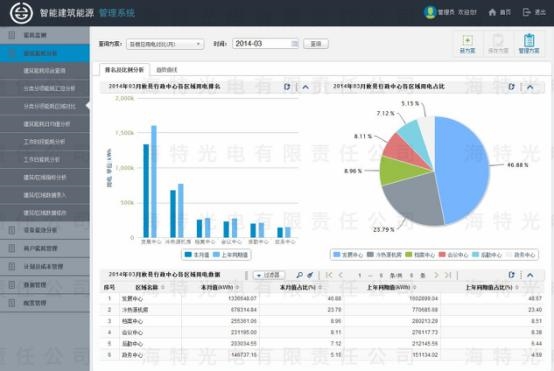This screenshot has height=371, width=554.
Task: Open the query scheme dropdown
Action: pyautogui.click(x=165, y=44)
